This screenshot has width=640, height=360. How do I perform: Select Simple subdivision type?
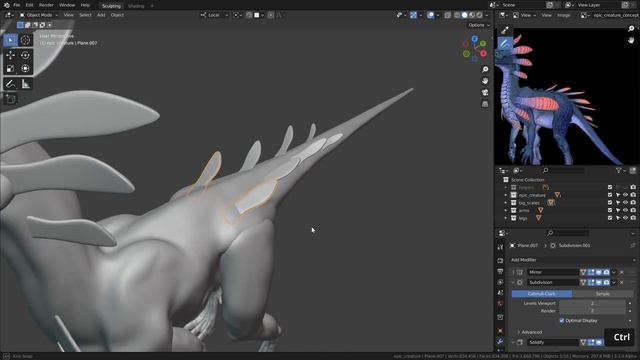pos(603,294)
